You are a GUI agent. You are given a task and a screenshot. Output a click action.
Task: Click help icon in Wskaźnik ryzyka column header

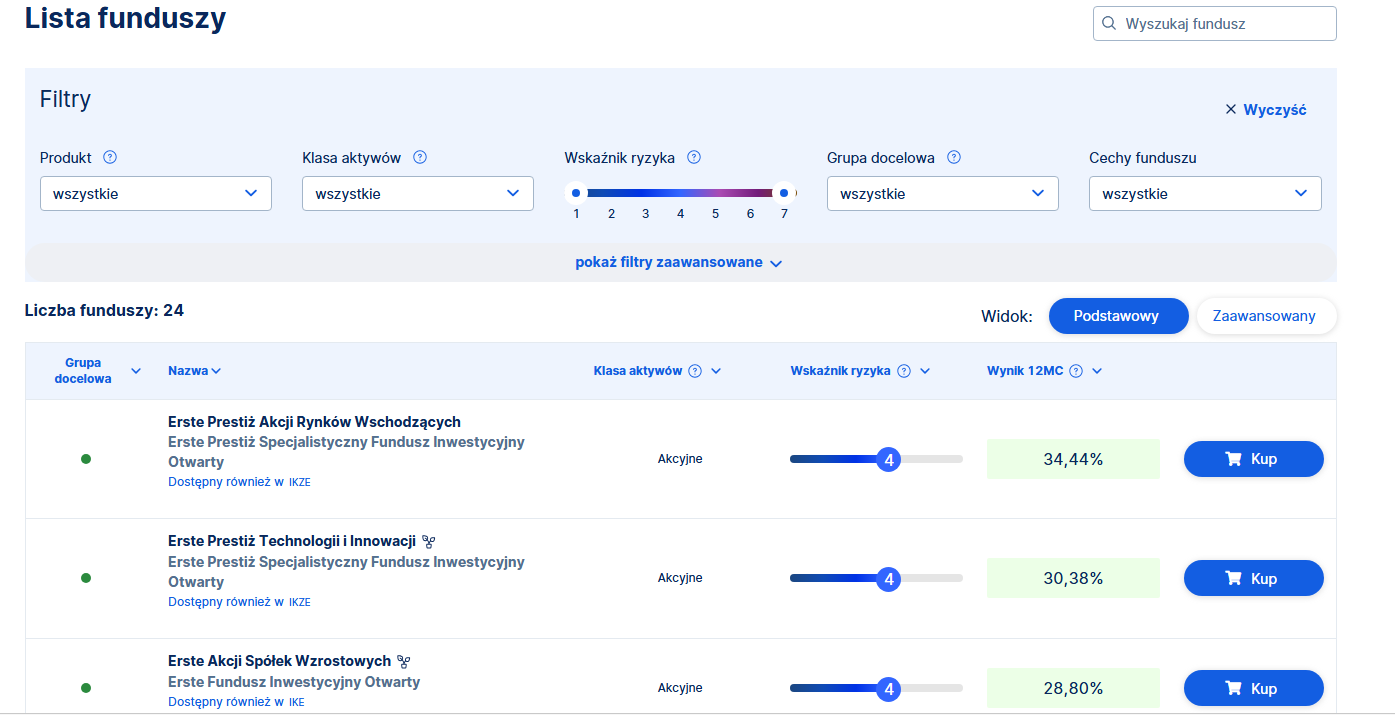click(x=904, y=371)
